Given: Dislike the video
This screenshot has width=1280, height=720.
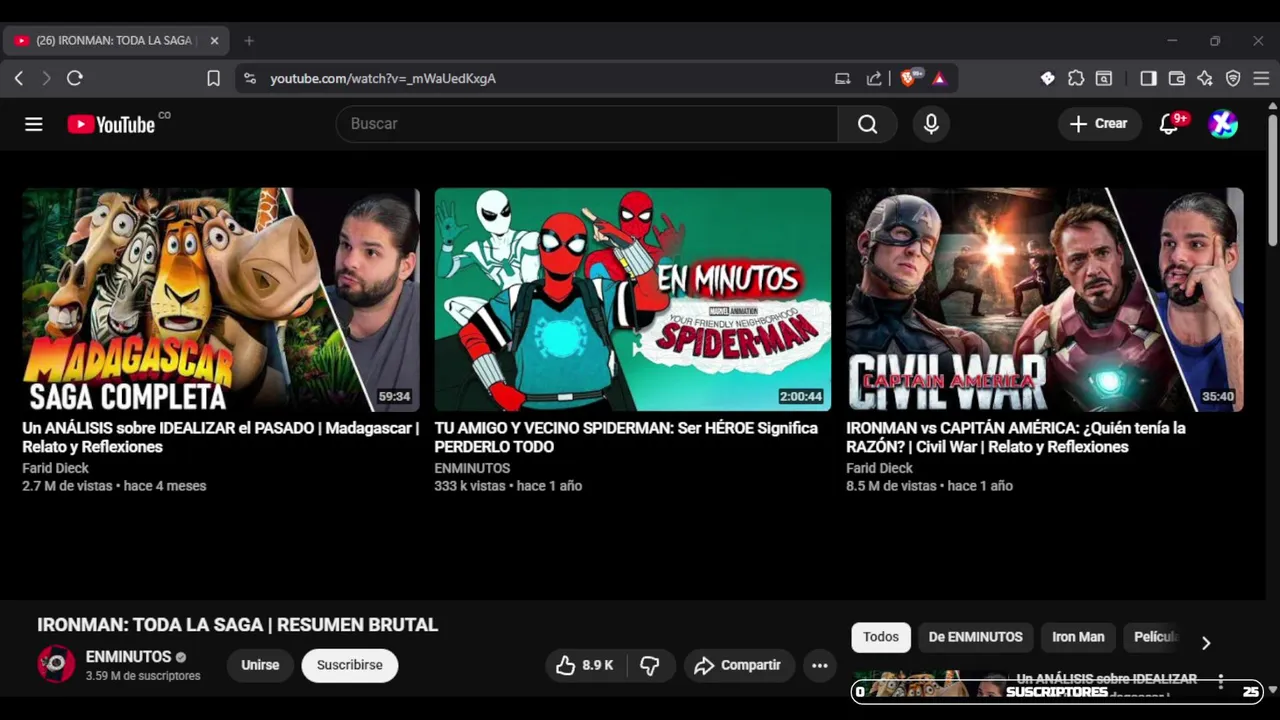Looking at the screenshot, I should coord(650,665).
